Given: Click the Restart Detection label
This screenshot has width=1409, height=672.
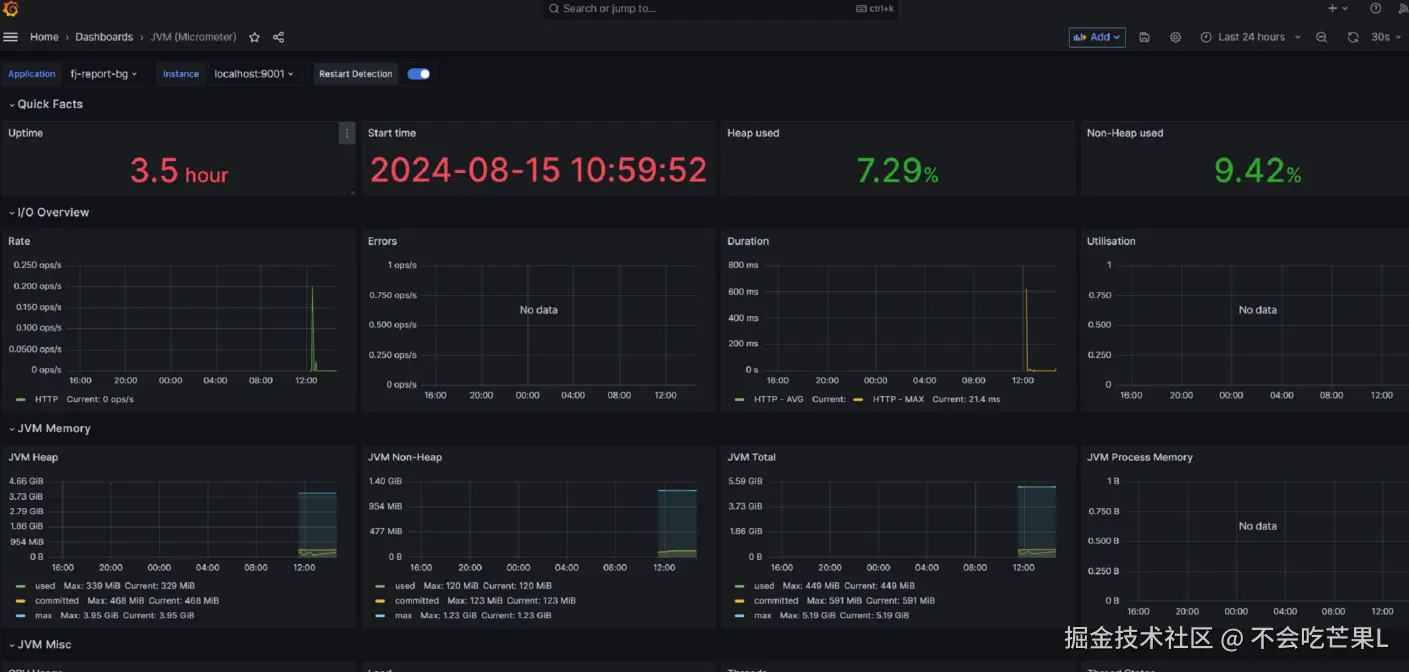Looking at the screenshot, I should click(x=356, y=74).
